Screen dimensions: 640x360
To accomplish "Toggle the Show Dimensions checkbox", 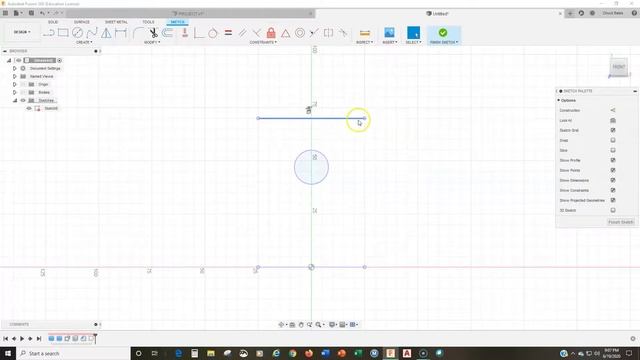I will [613, 180].
